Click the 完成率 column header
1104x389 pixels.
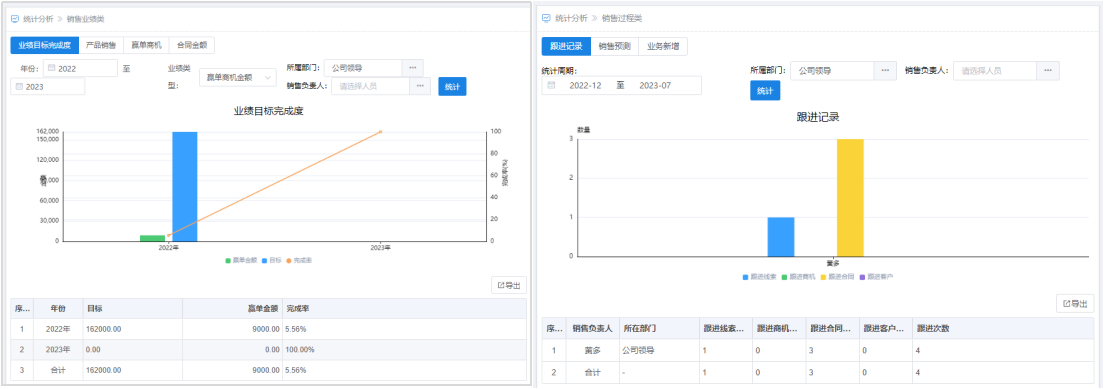tap(404, 308)
